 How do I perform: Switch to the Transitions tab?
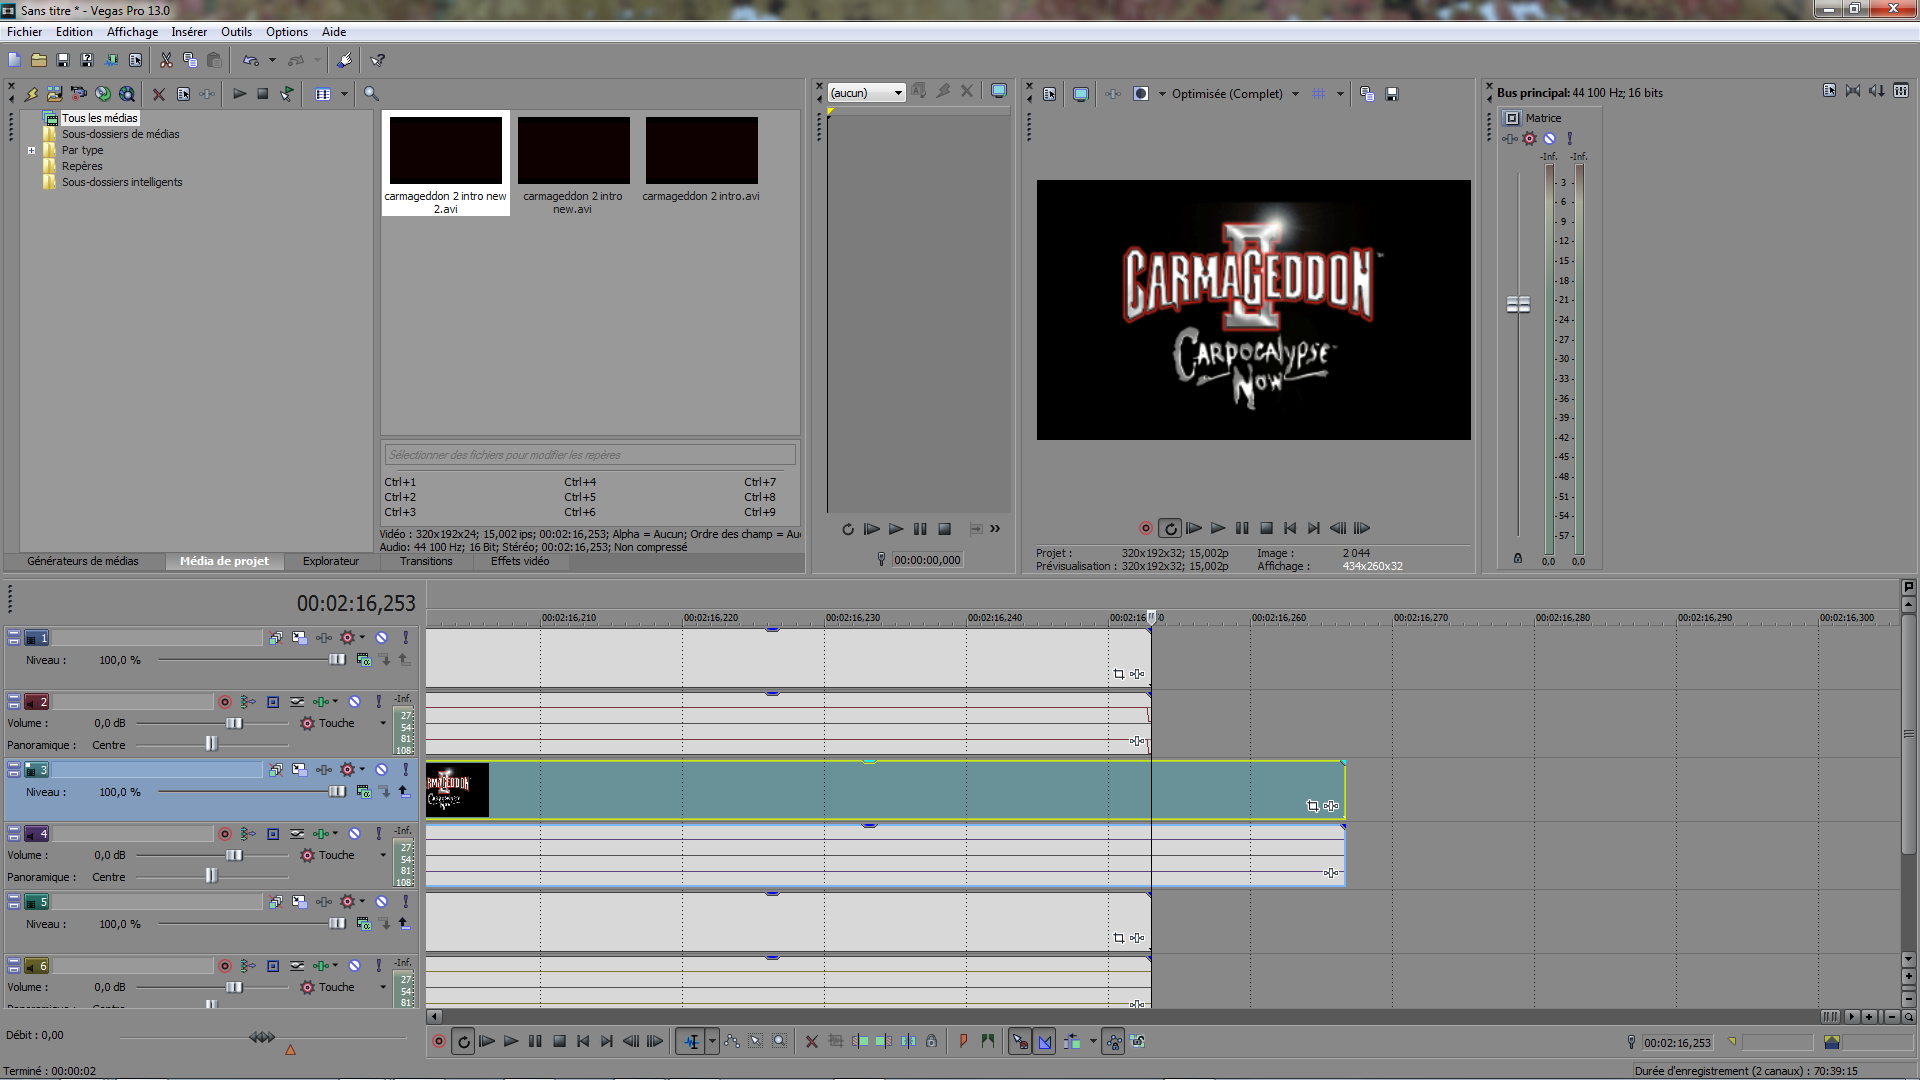[426, 562]
